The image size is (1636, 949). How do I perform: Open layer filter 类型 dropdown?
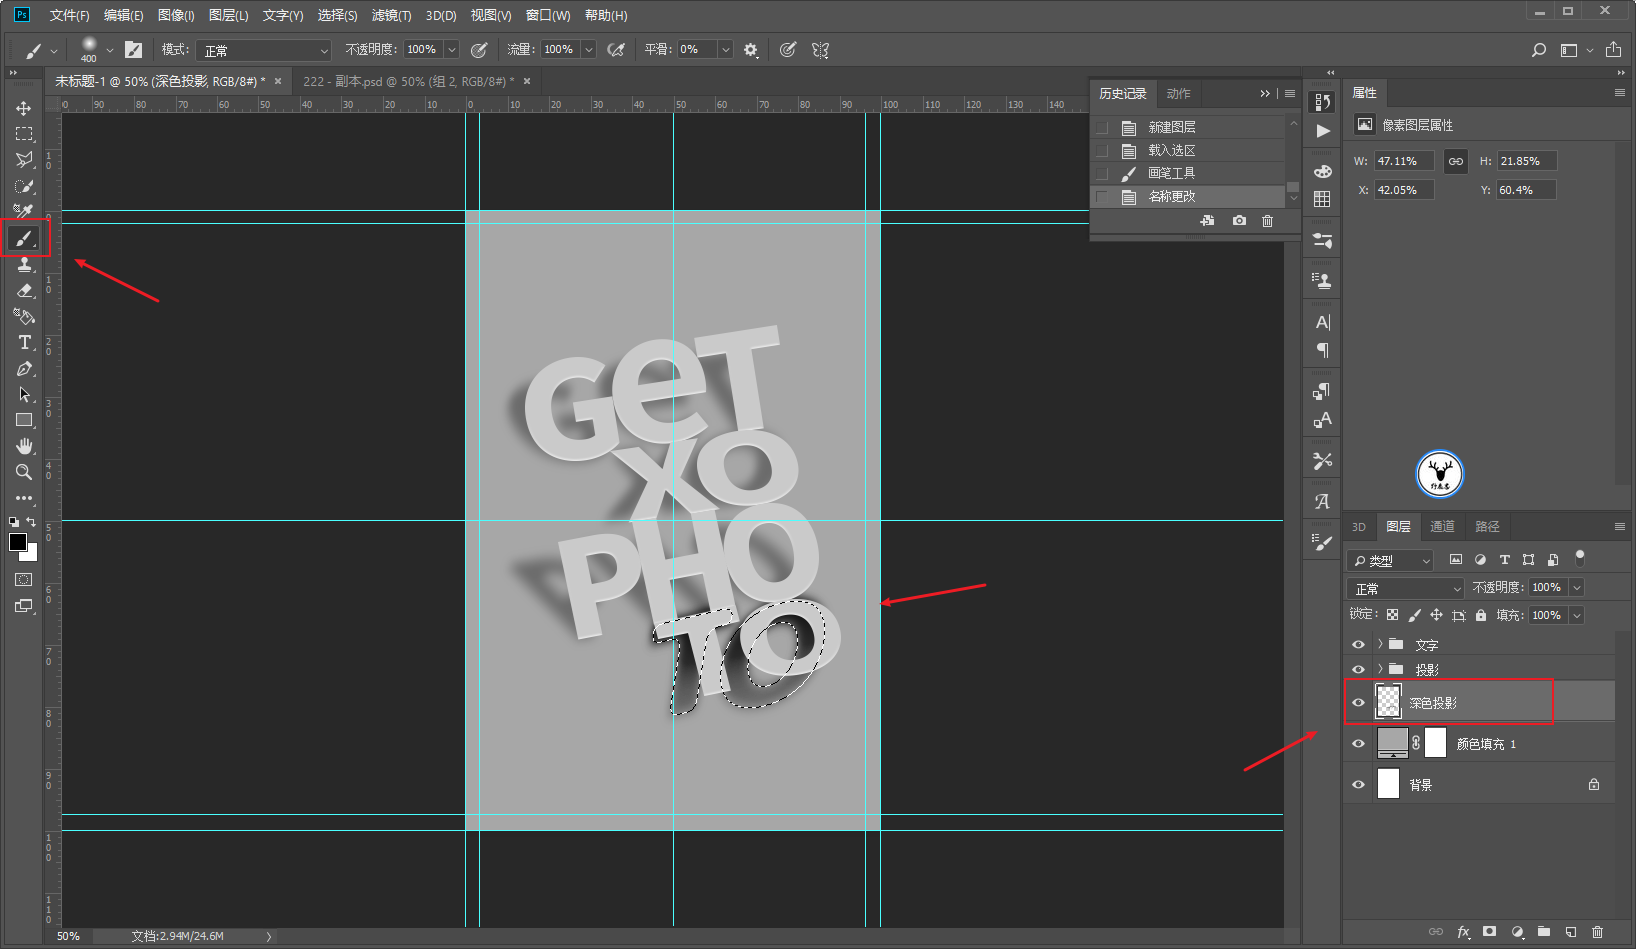(x=1391, y=560)
